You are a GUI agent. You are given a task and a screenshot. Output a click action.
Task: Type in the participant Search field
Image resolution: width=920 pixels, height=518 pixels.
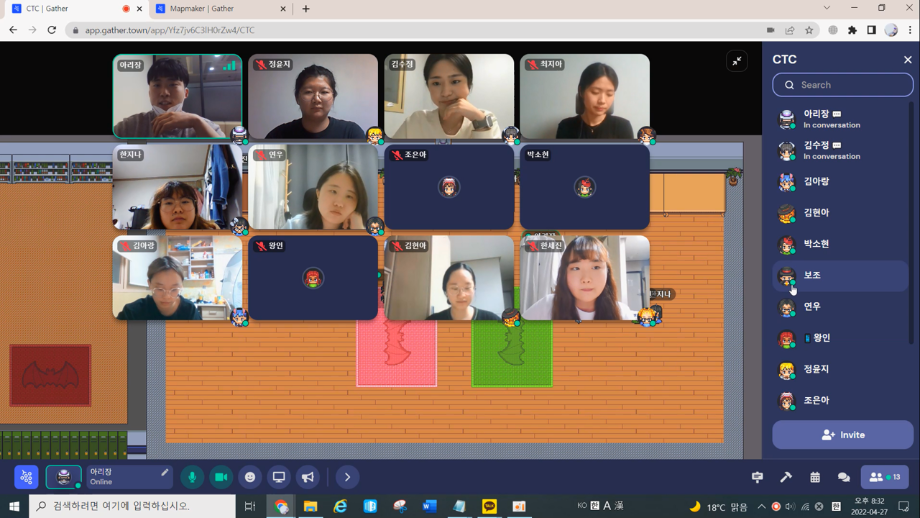point(850,85)
